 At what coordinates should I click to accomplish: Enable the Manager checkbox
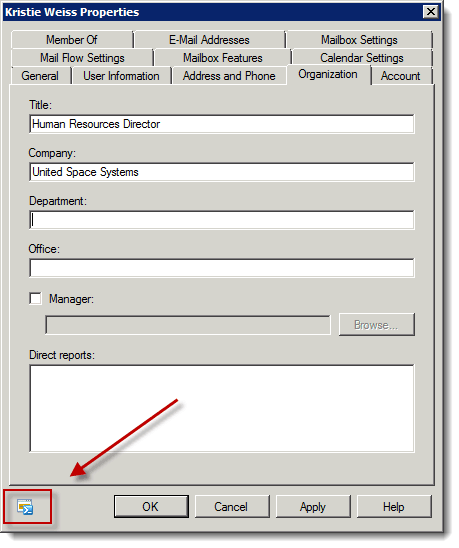[x=35, y=298]
